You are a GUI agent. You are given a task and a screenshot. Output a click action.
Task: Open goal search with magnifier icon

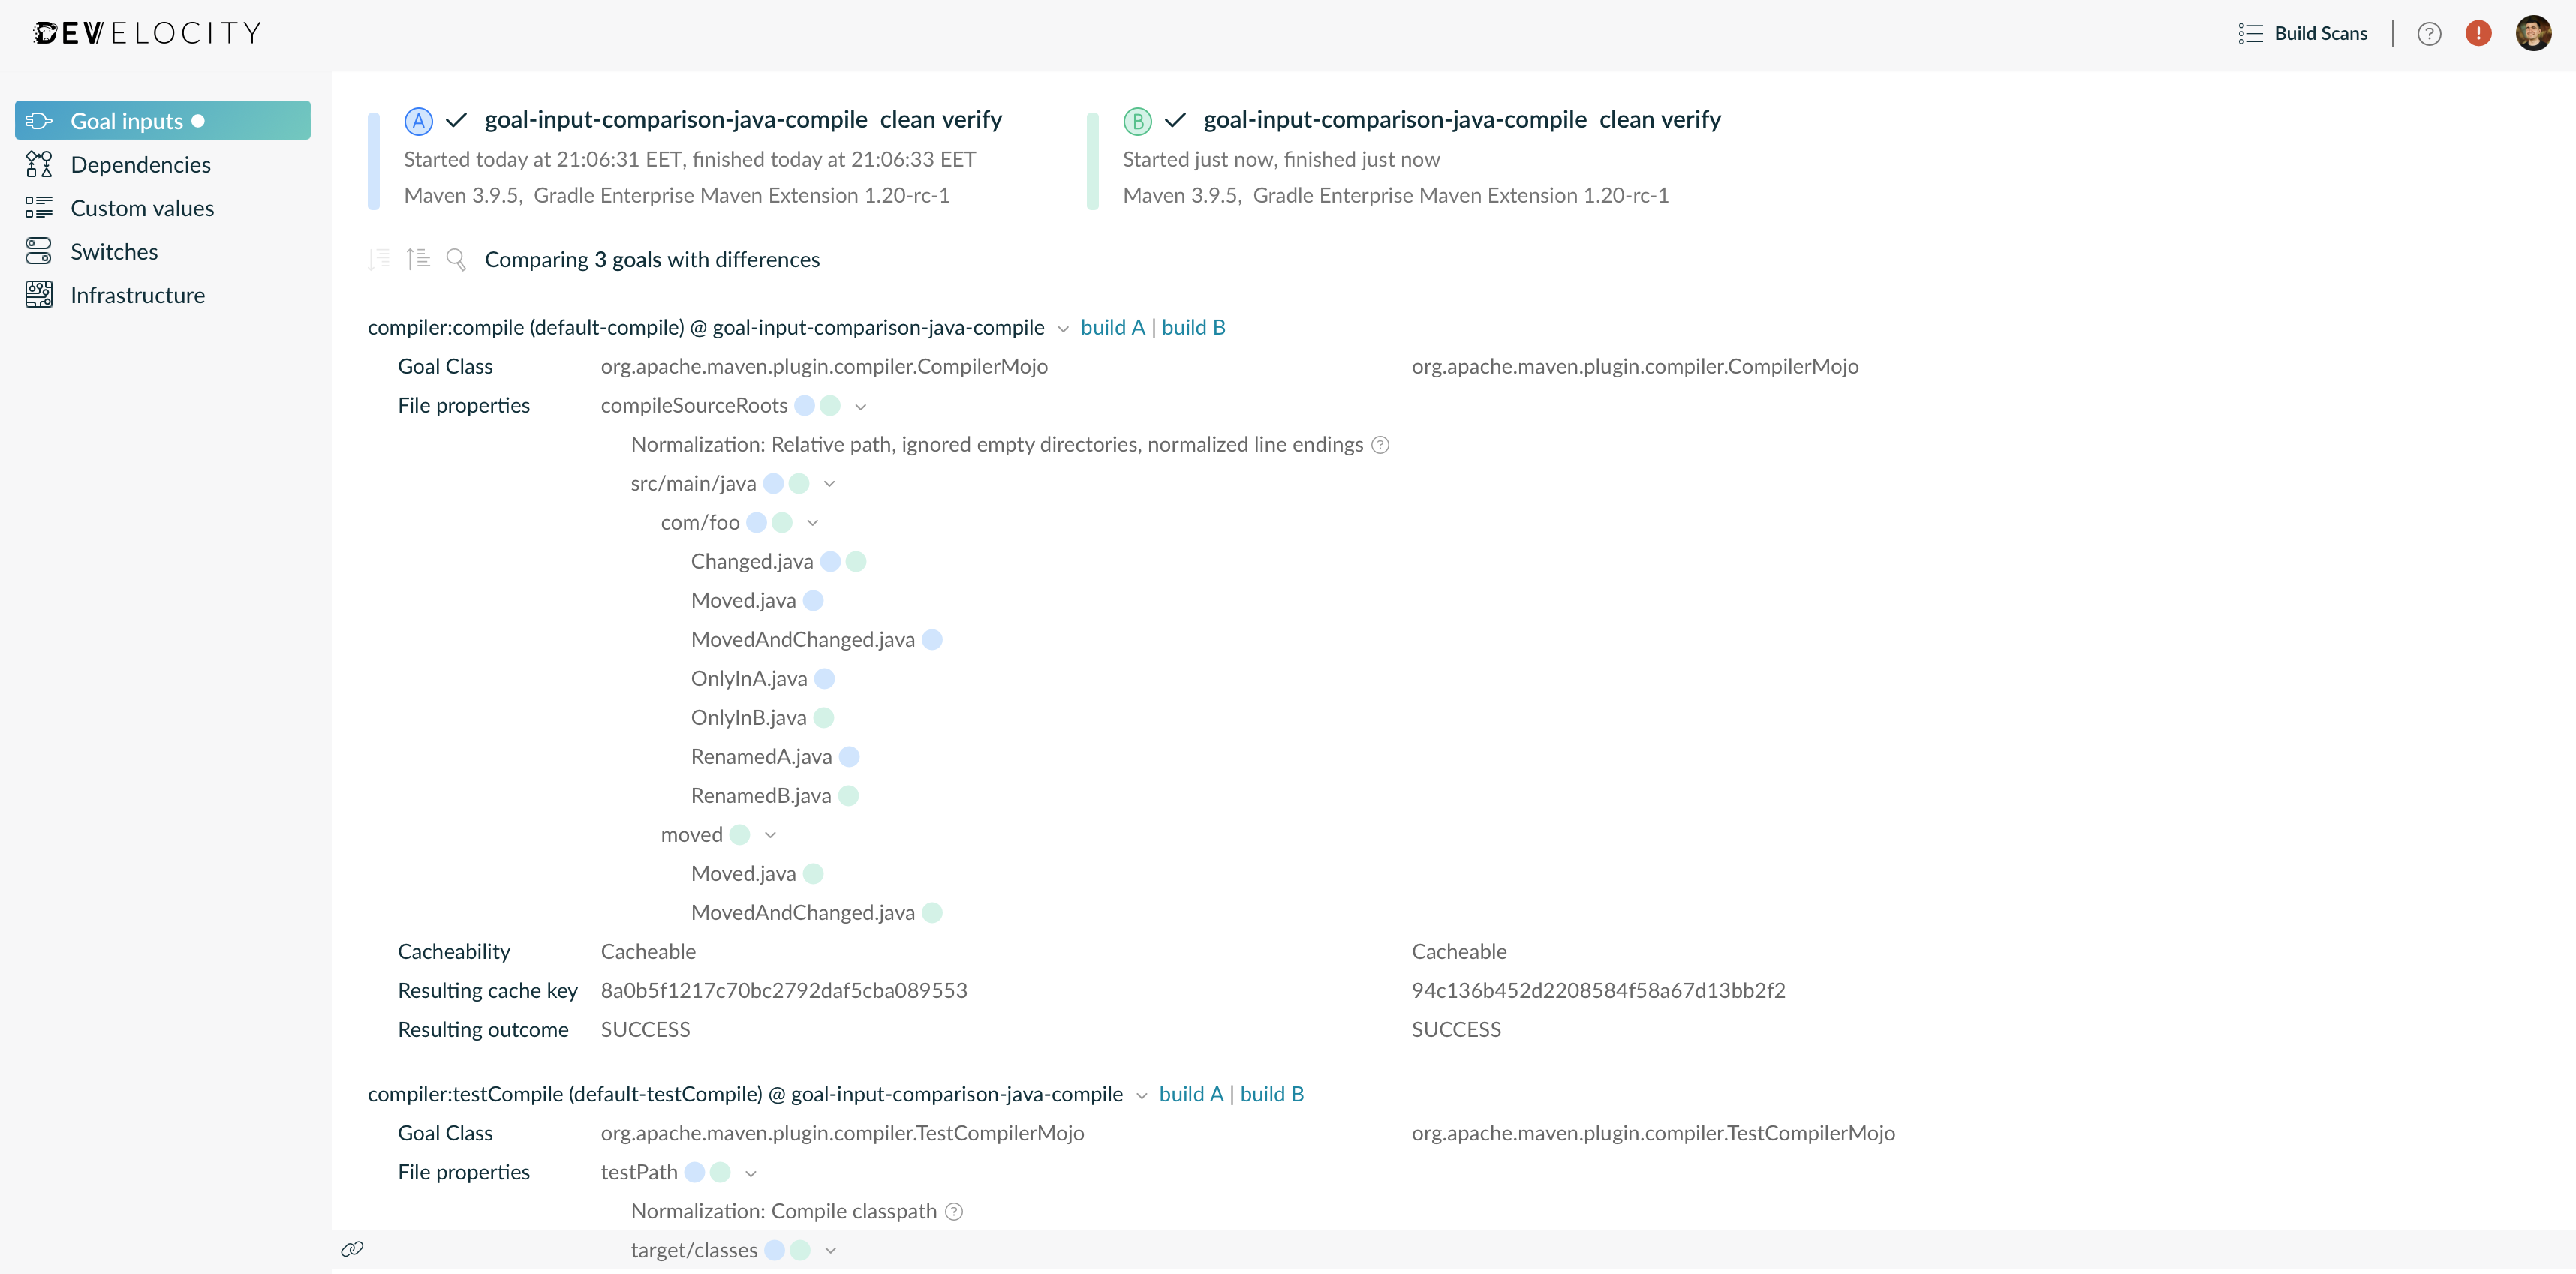pyautogui.click(x=457, y=258)
